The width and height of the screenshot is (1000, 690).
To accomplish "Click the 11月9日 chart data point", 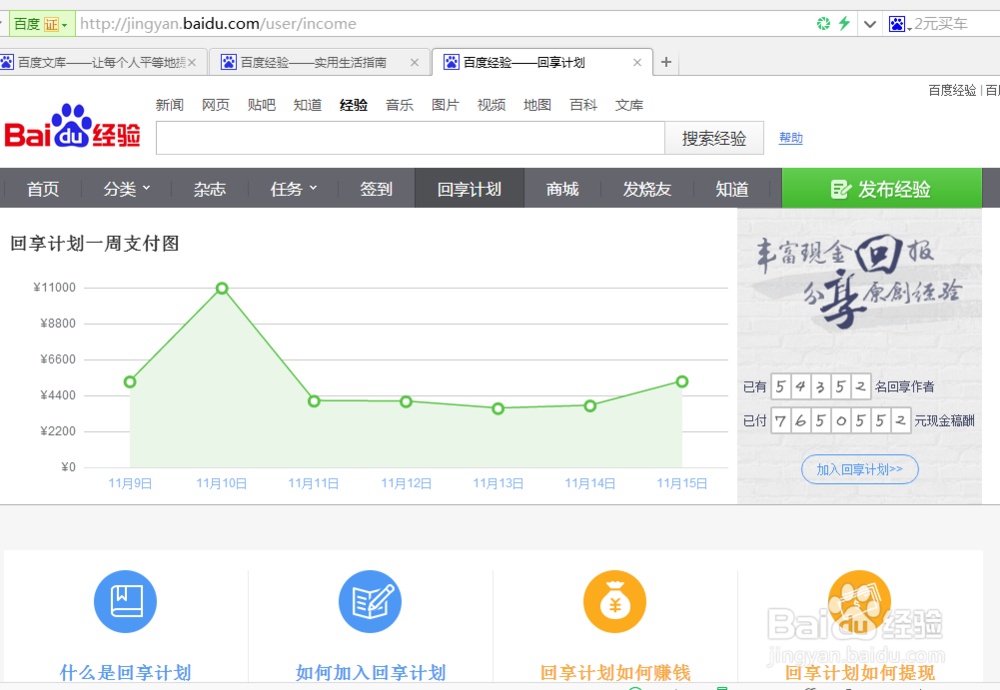I will [130, 382].
